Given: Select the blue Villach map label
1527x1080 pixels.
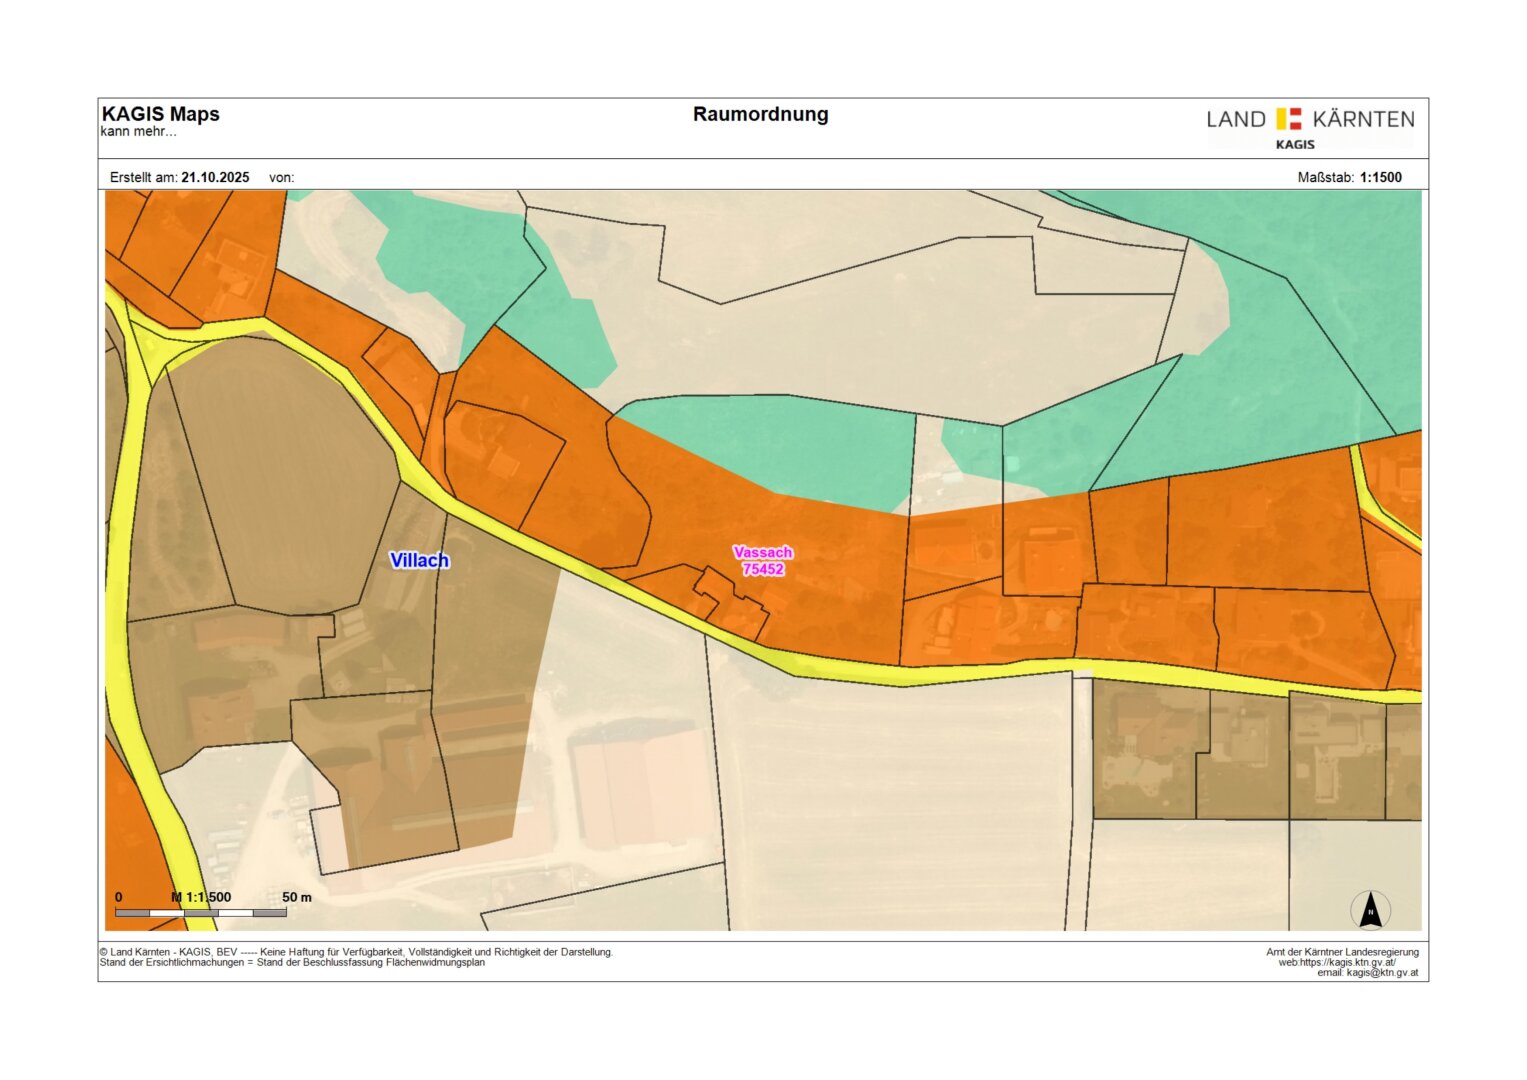Looking at the screenshot, I should 419,560.
